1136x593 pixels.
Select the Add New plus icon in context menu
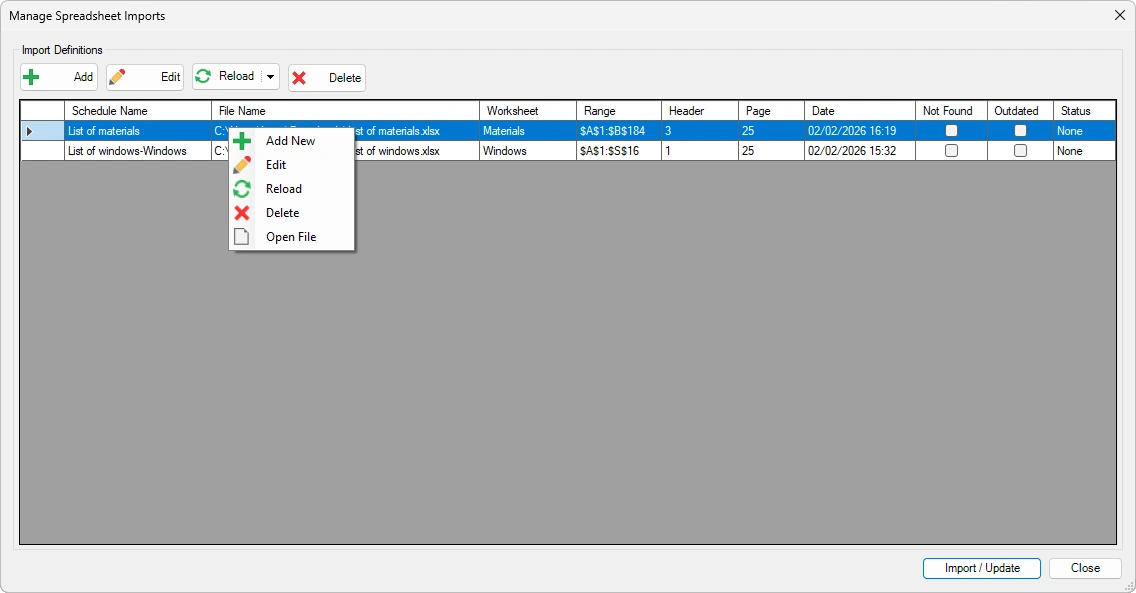point(242,141)
